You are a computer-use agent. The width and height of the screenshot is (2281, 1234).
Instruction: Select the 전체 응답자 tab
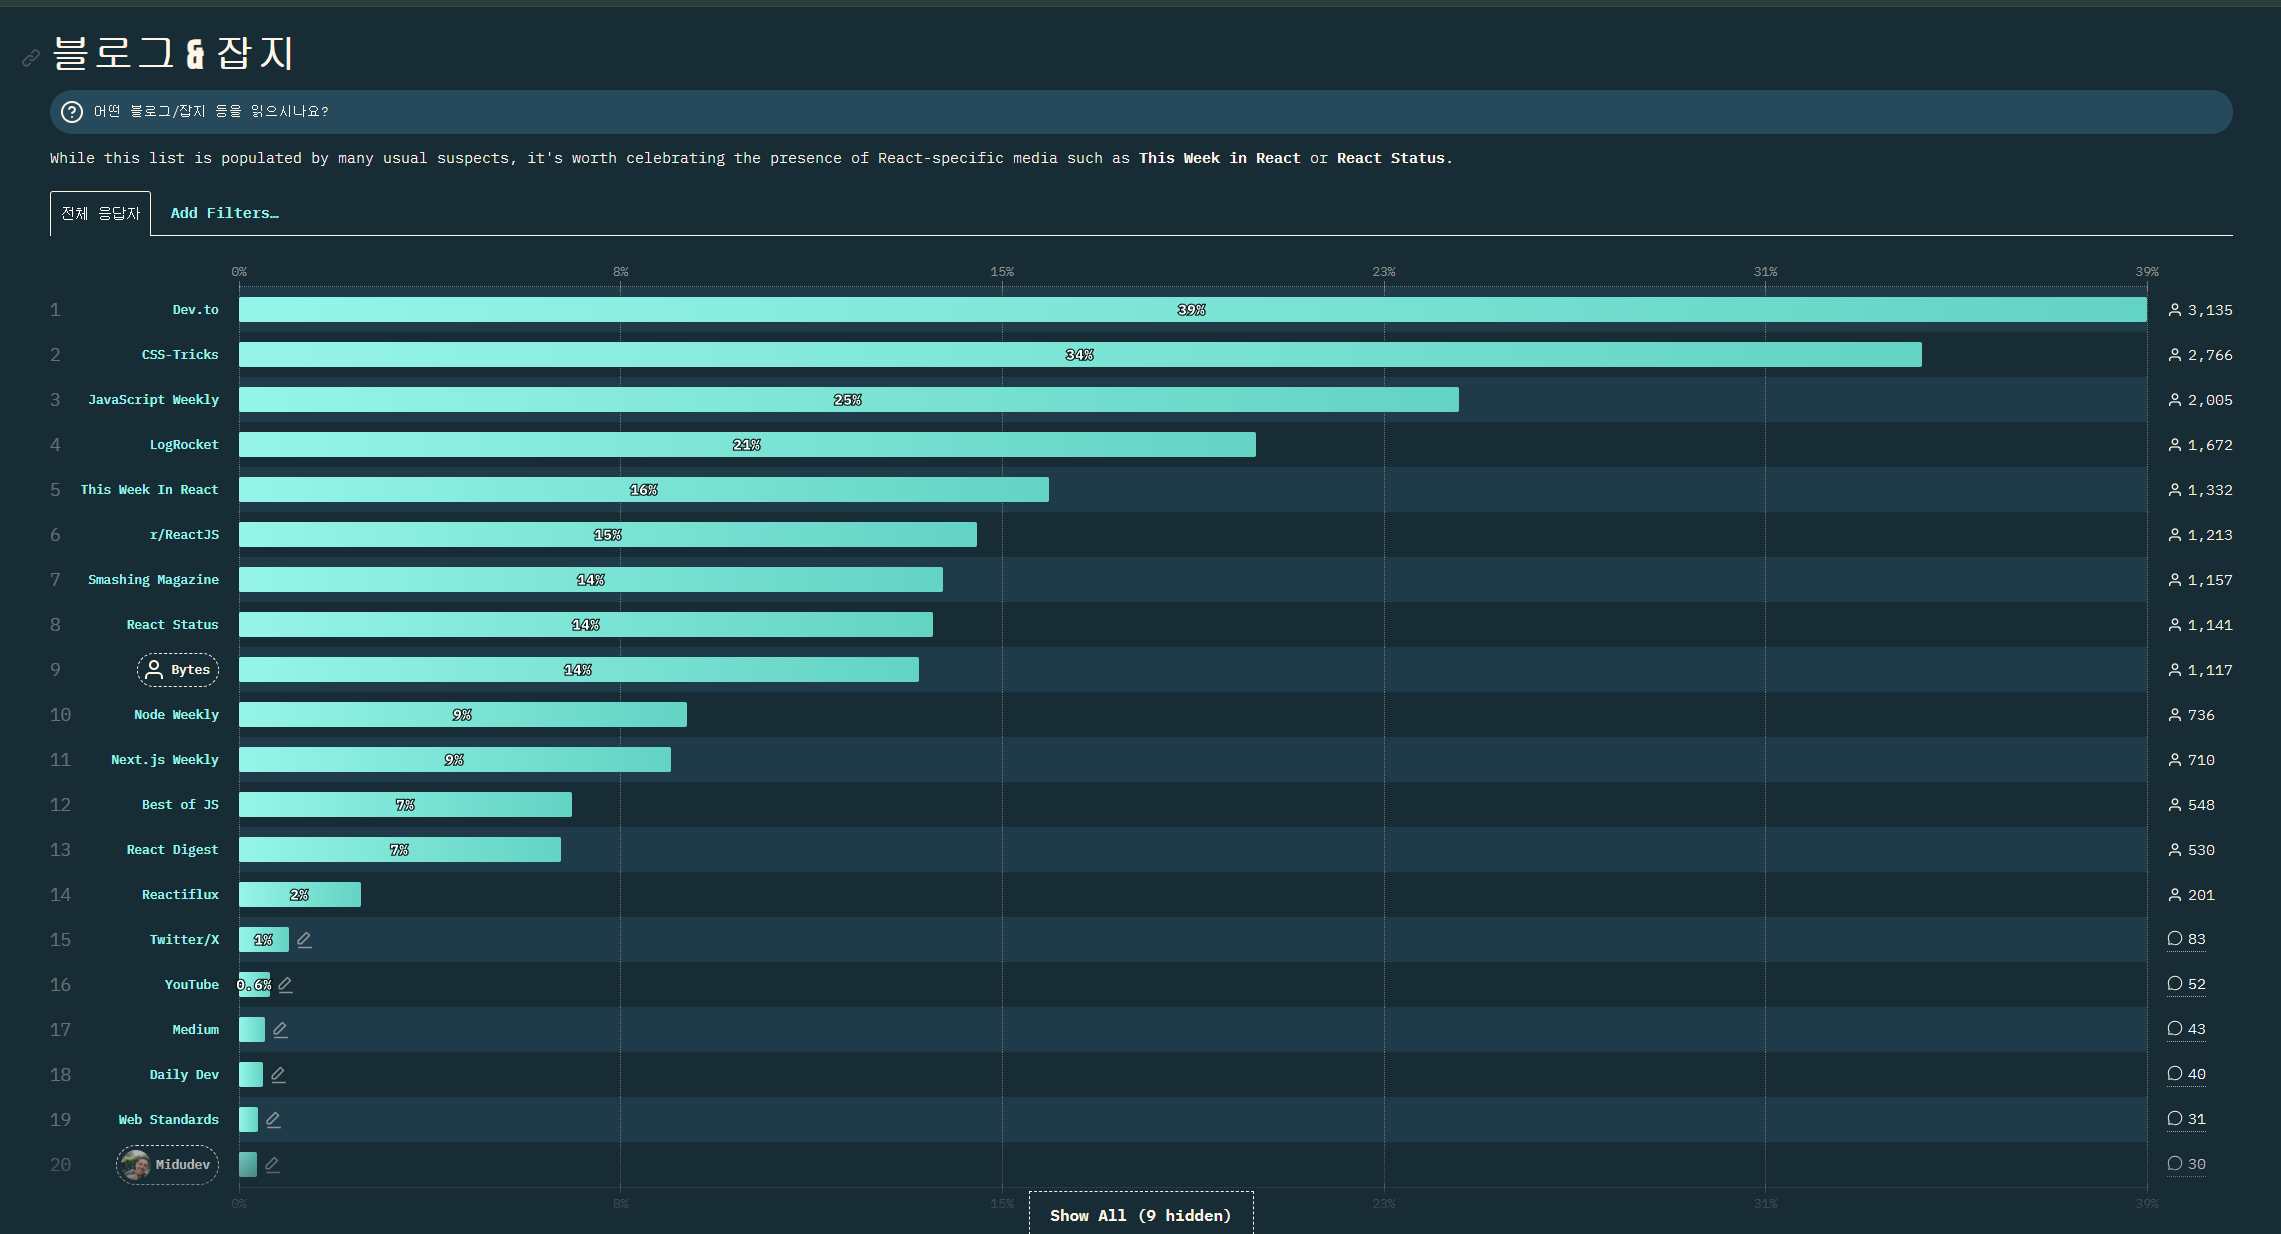pos(100,213)
